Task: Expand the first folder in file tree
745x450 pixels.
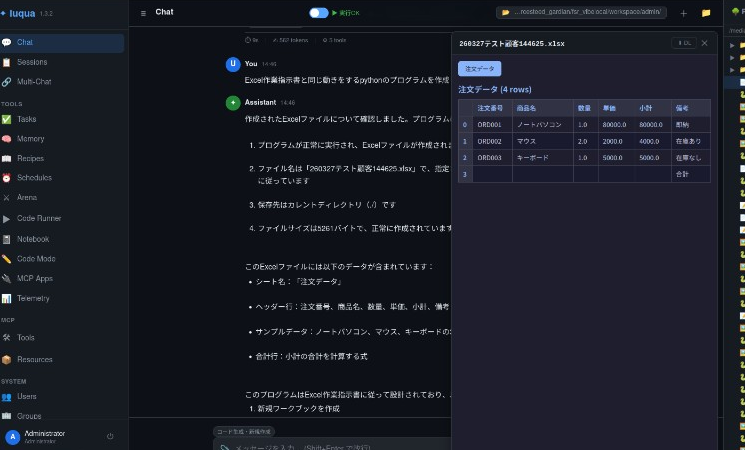Action: (732, 46)
